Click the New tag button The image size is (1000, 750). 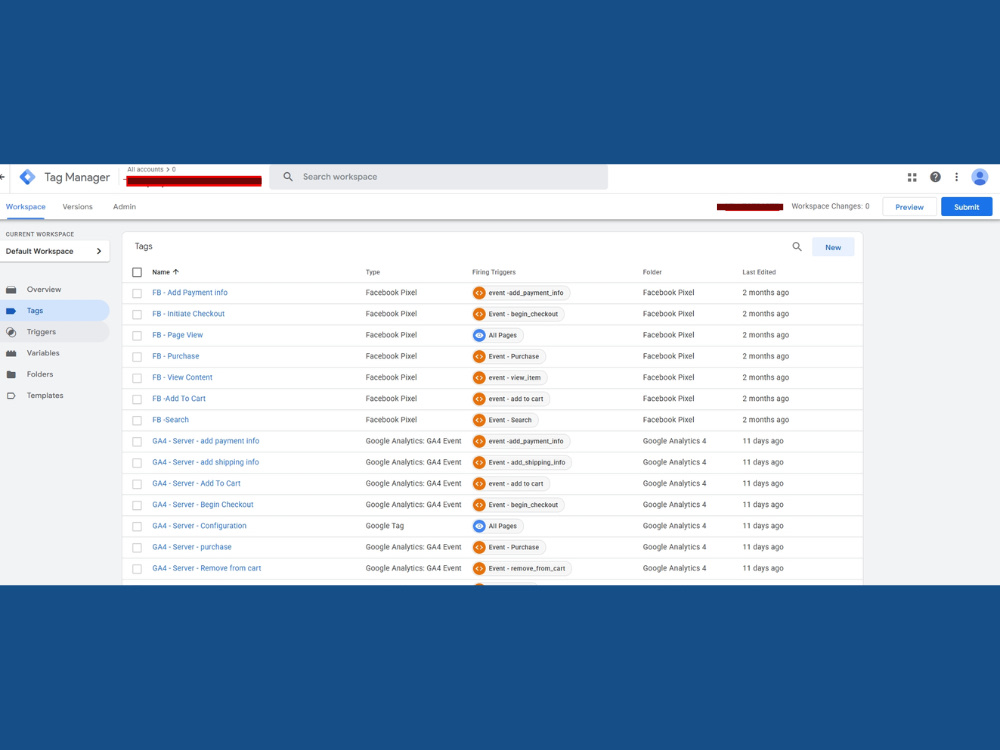coord(833,247)
